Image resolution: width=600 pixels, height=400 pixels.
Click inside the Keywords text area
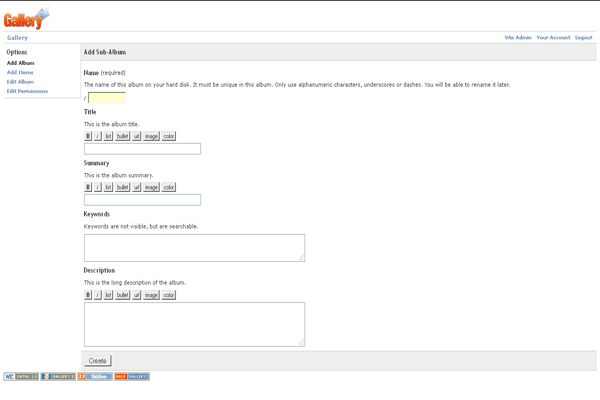(x=194, y=248)
